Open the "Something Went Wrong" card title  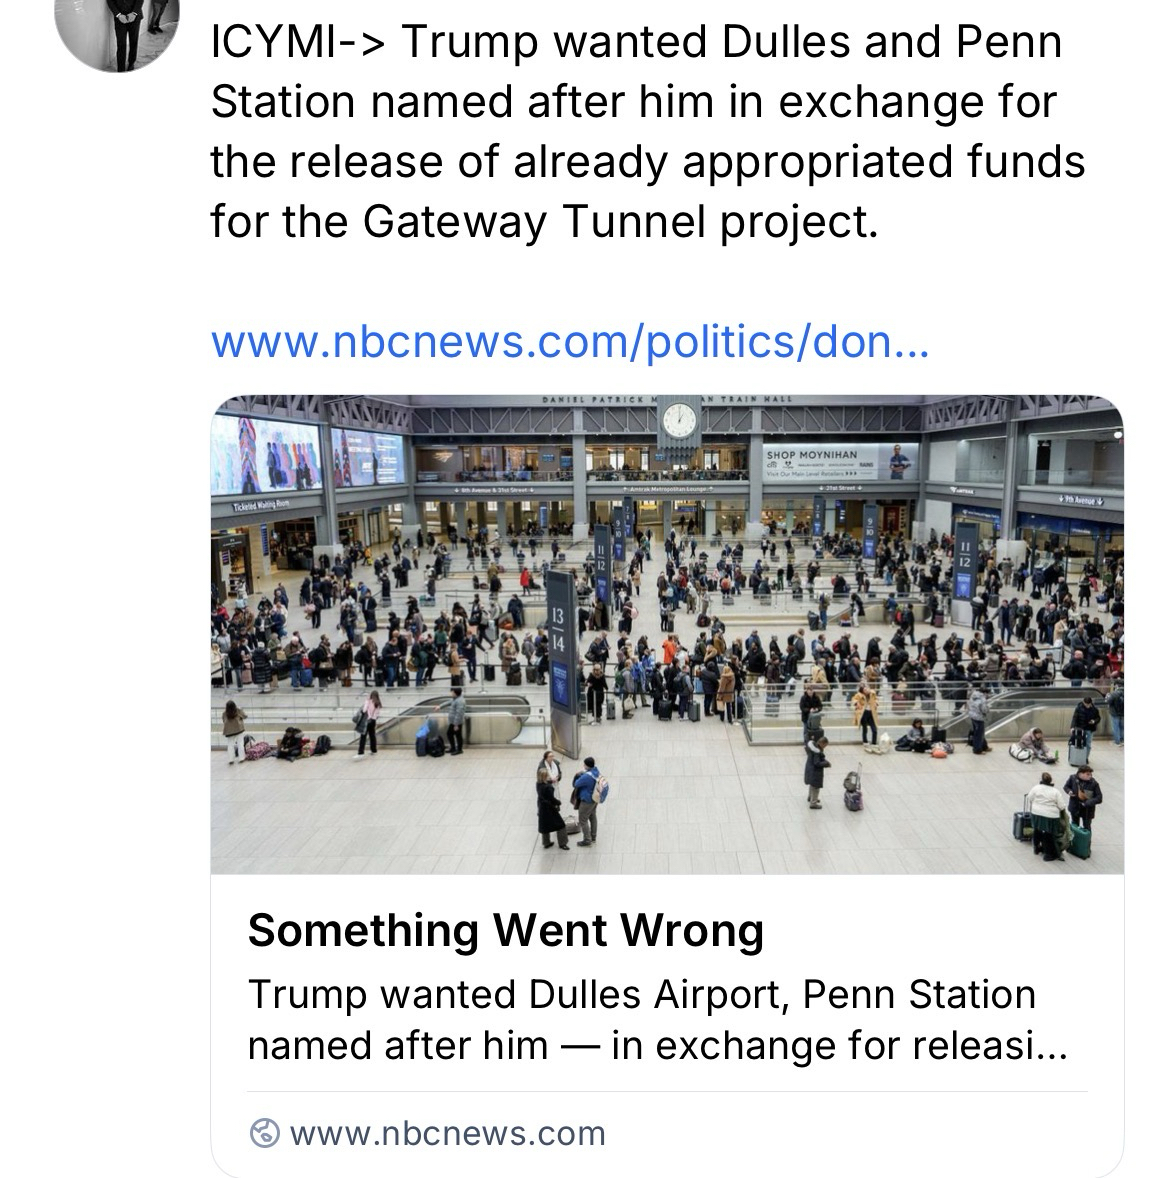[x=505, y=930]
